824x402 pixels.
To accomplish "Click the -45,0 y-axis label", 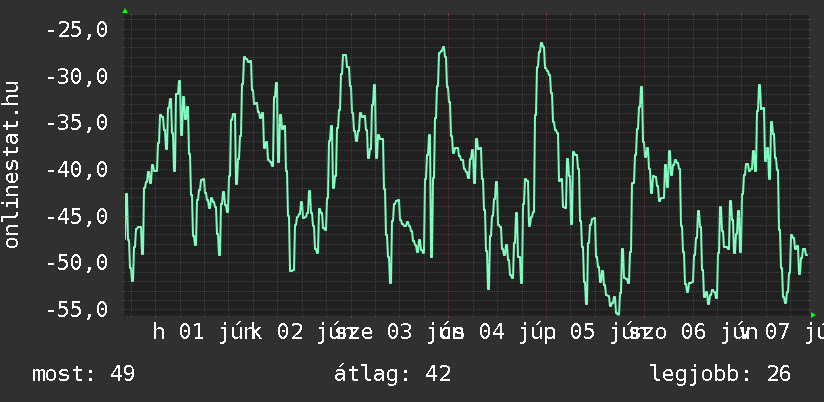I will [77, 216].
